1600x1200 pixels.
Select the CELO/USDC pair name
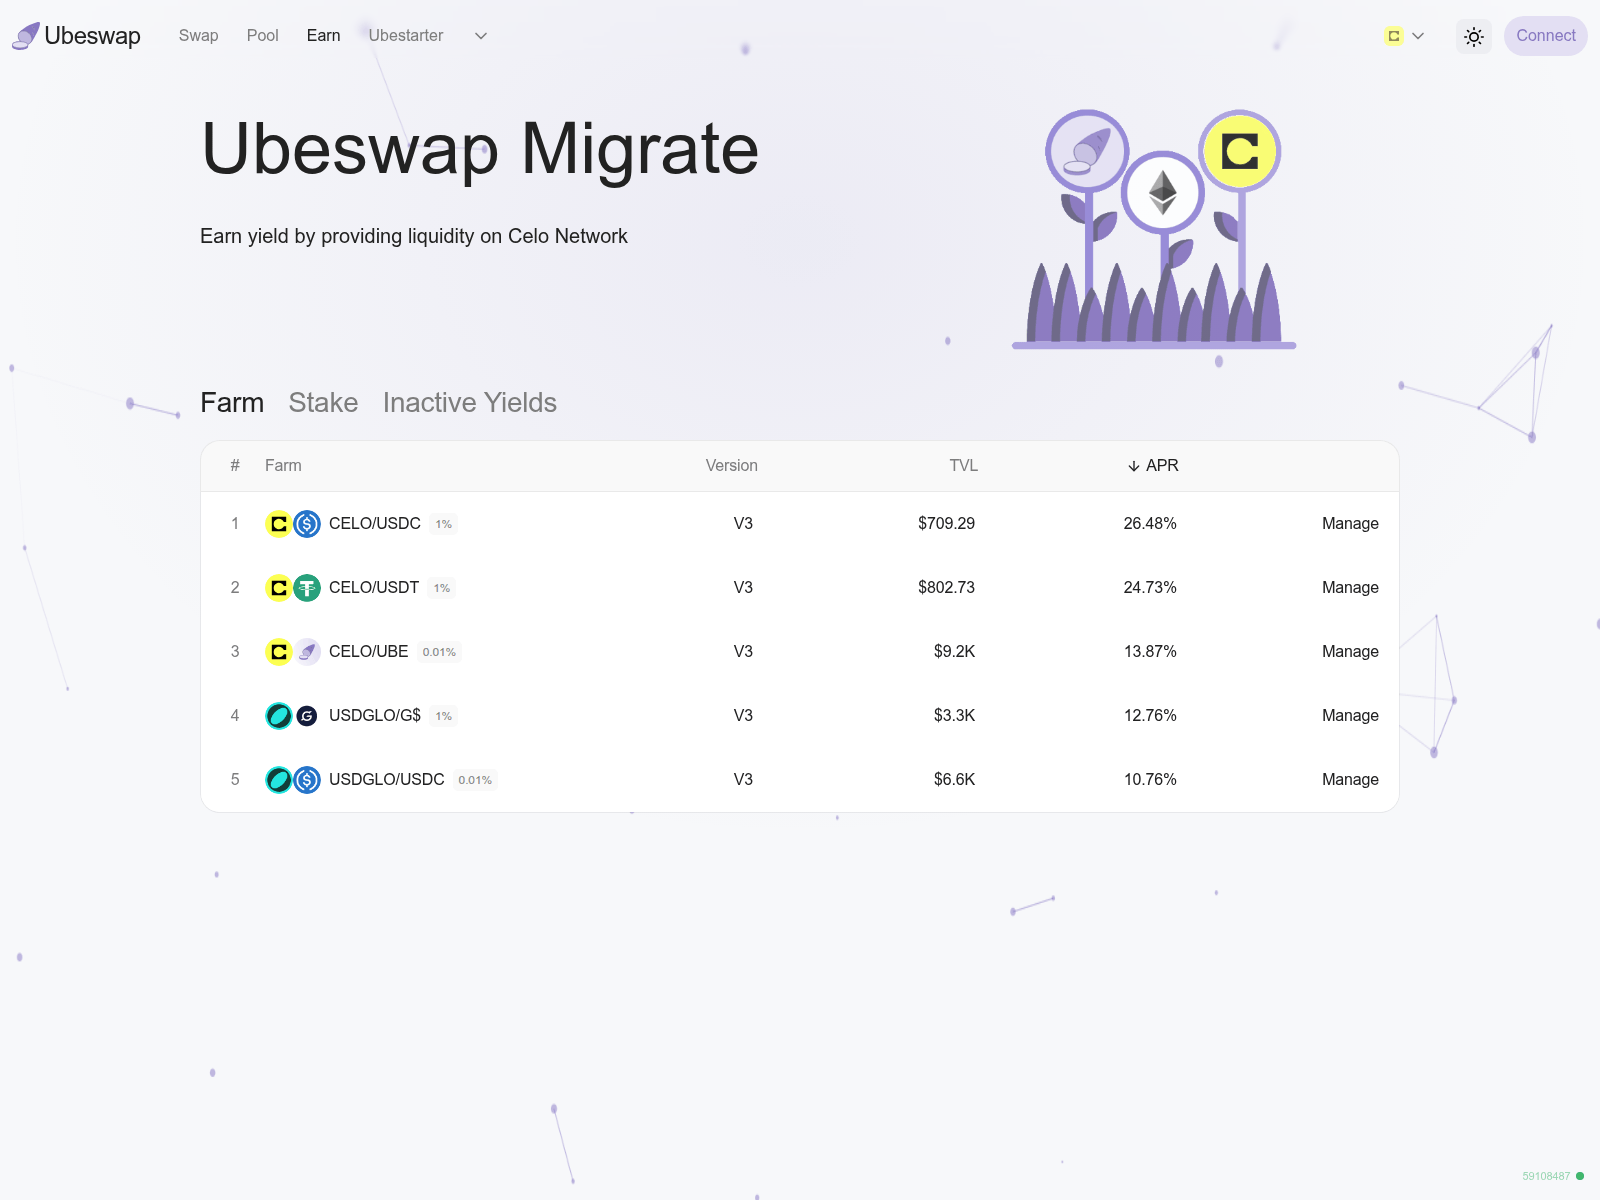pyautogui.click(x=375, y=523)
